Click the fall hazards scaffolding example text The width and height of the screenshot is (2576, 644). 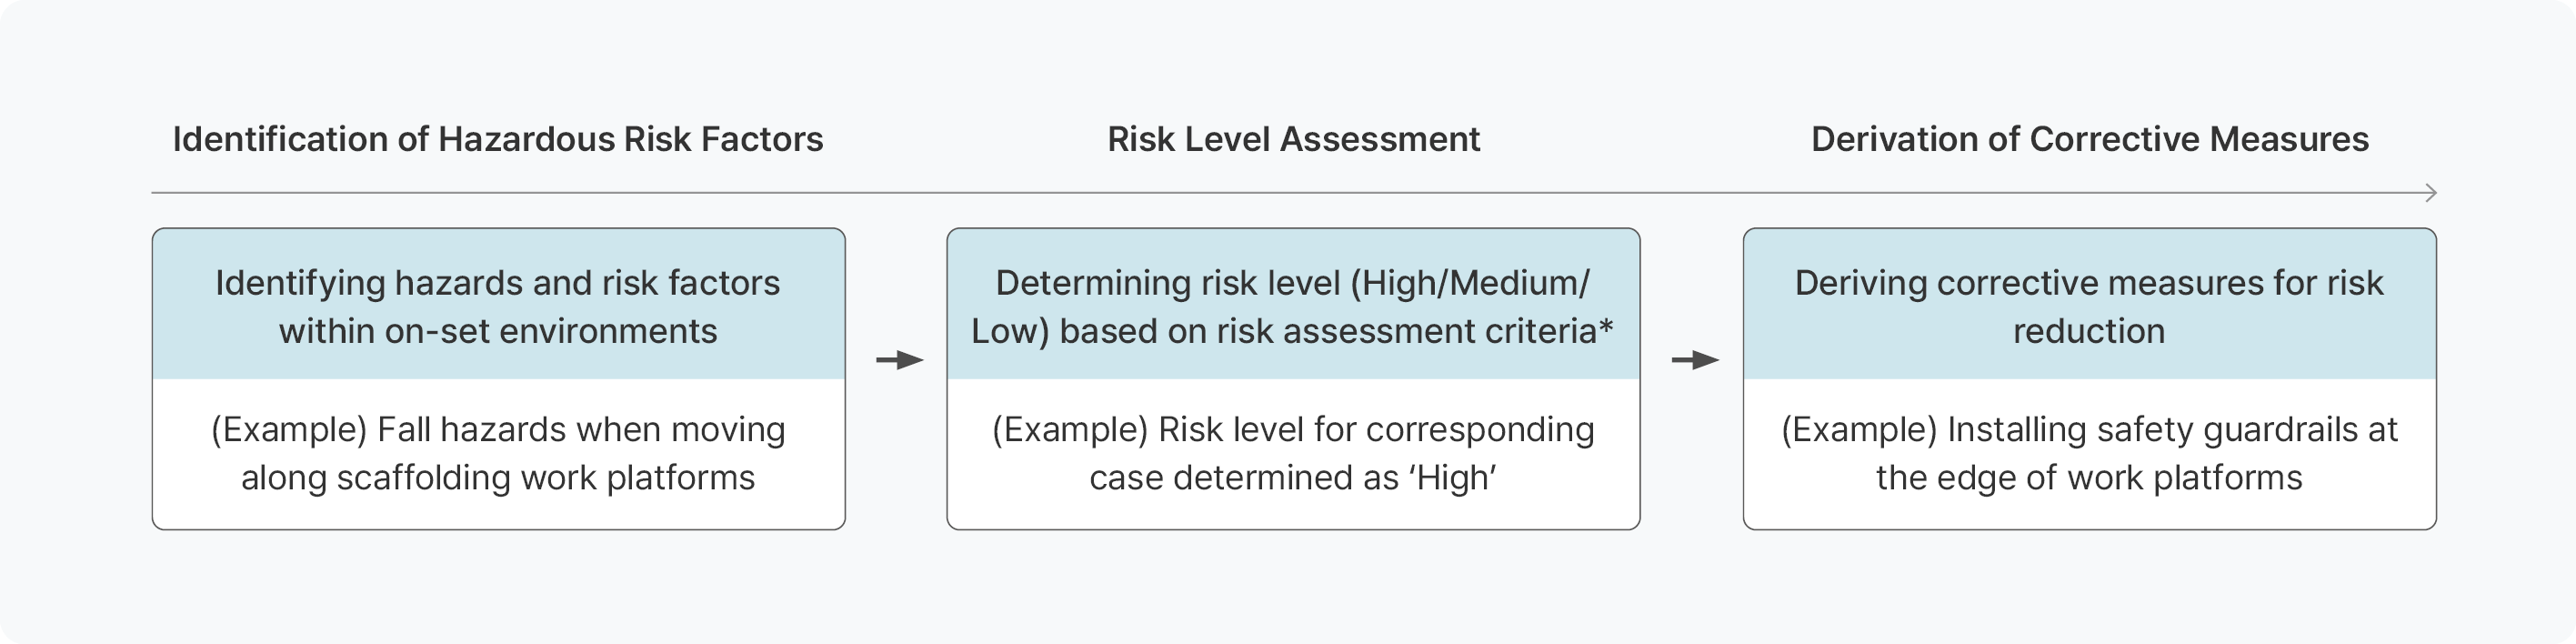click(x=498, y=453)
